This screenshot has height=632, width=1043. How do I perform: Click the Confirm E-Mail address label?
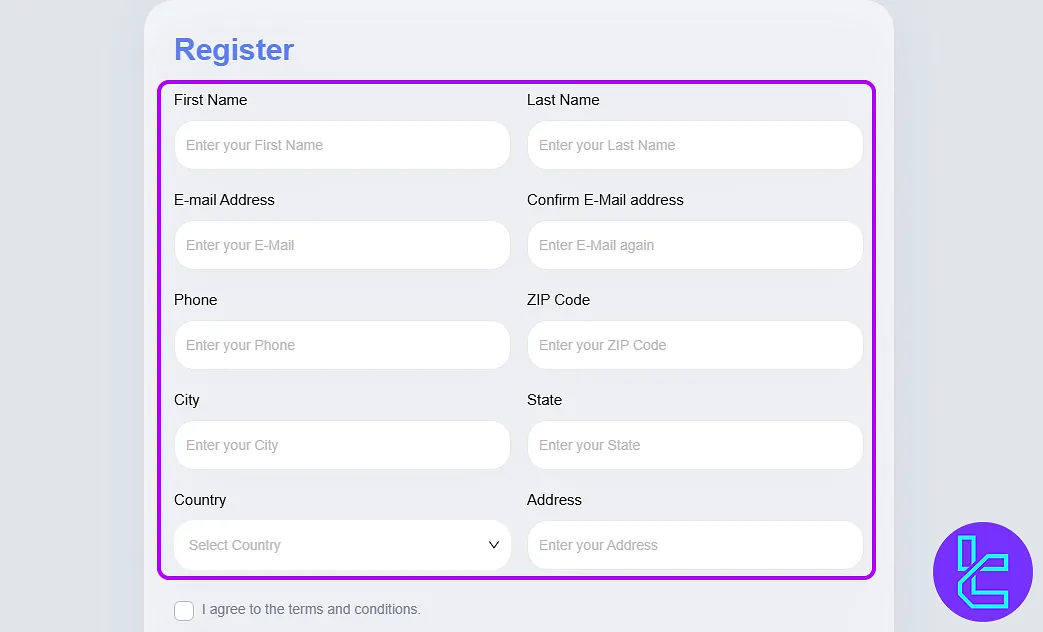(x=605, y=200)
